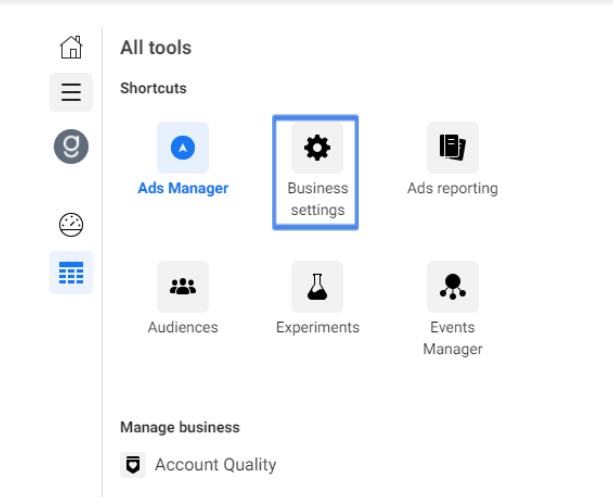
Task: Select the Ads reporting label
Action: 453,188
